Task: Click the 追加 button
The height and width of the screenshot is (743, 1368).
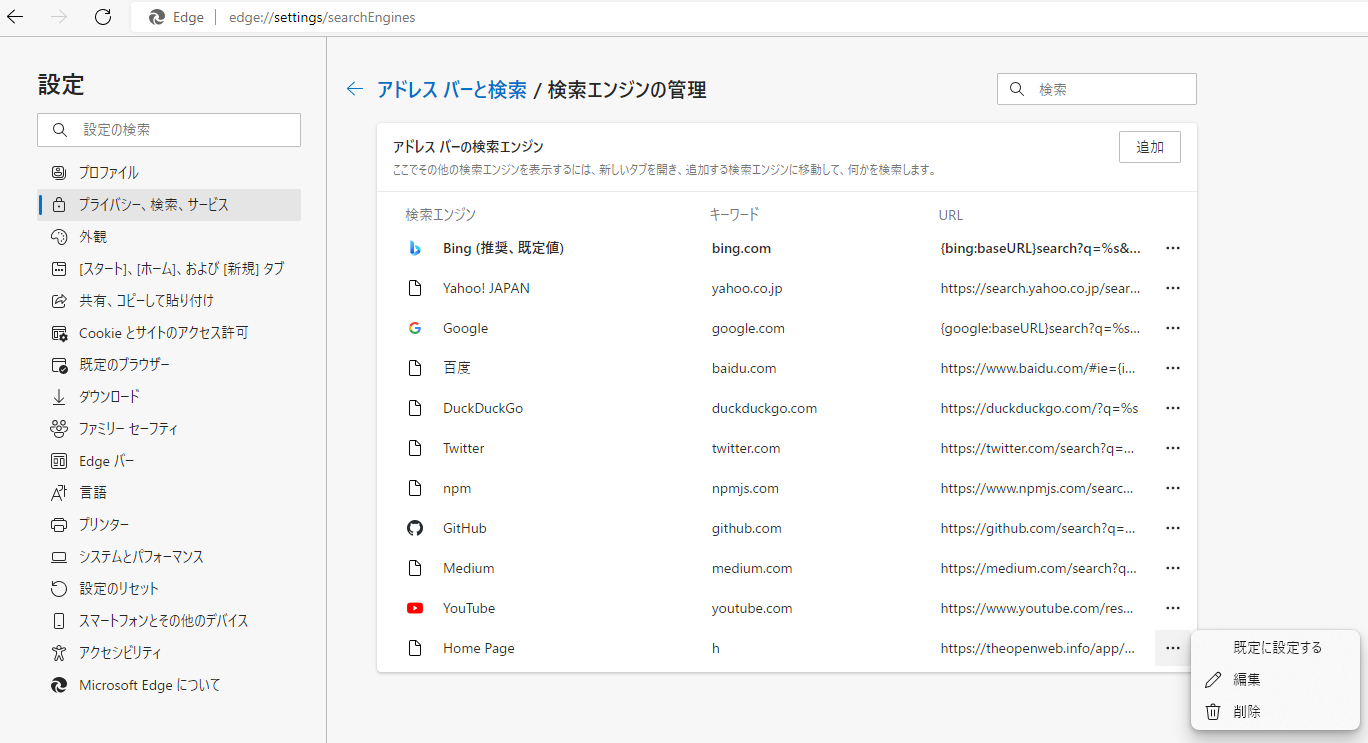Action: 1150,147
